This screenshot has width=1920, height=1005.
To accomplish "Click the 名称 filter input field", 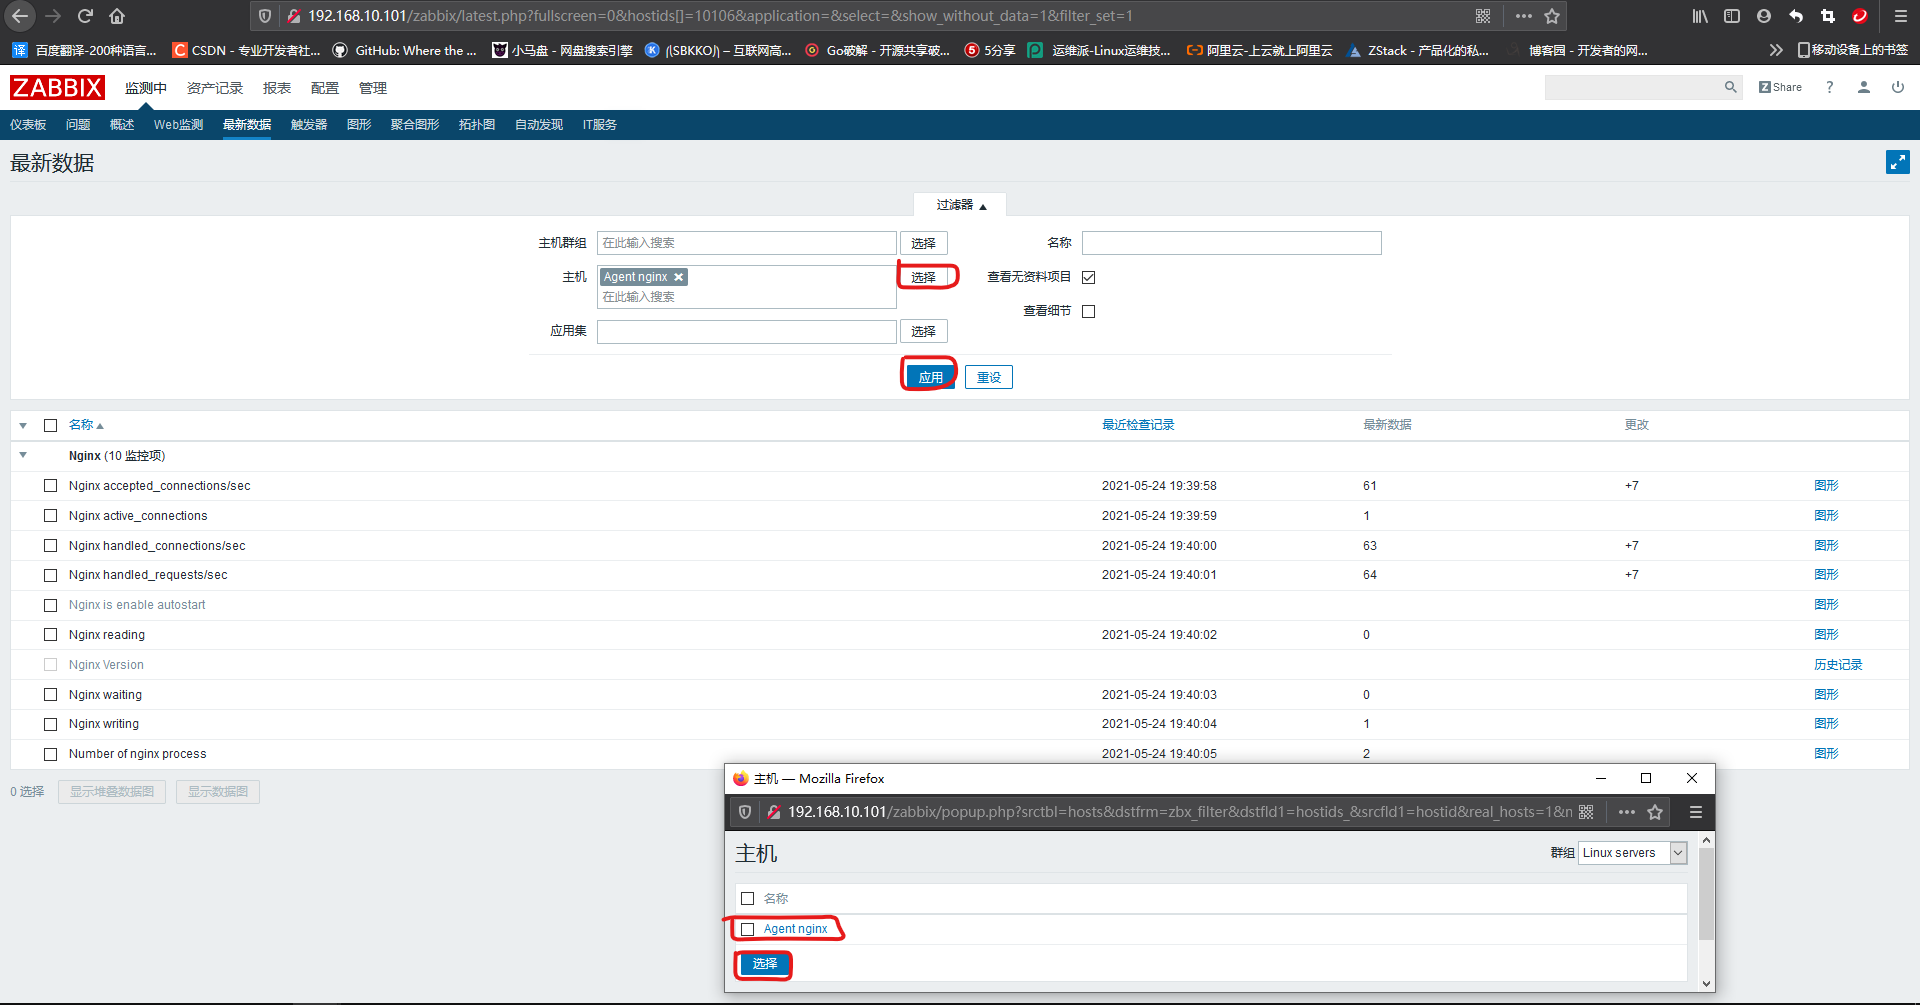I will [x=1232, y=243].
